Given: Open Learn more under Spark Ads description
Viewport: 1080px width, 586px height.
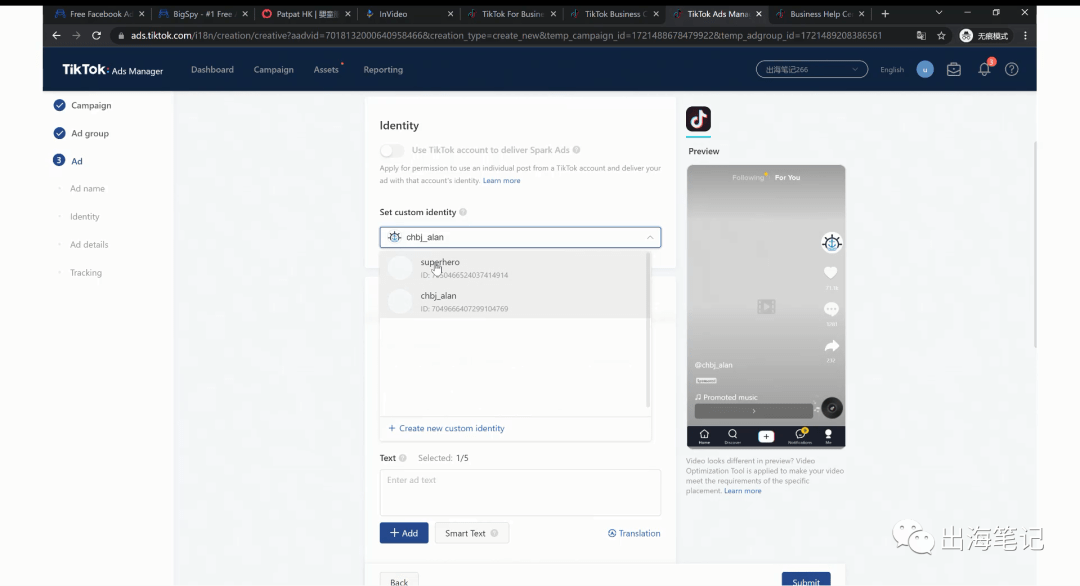Looking at the screenshot, I should (501, 180).
